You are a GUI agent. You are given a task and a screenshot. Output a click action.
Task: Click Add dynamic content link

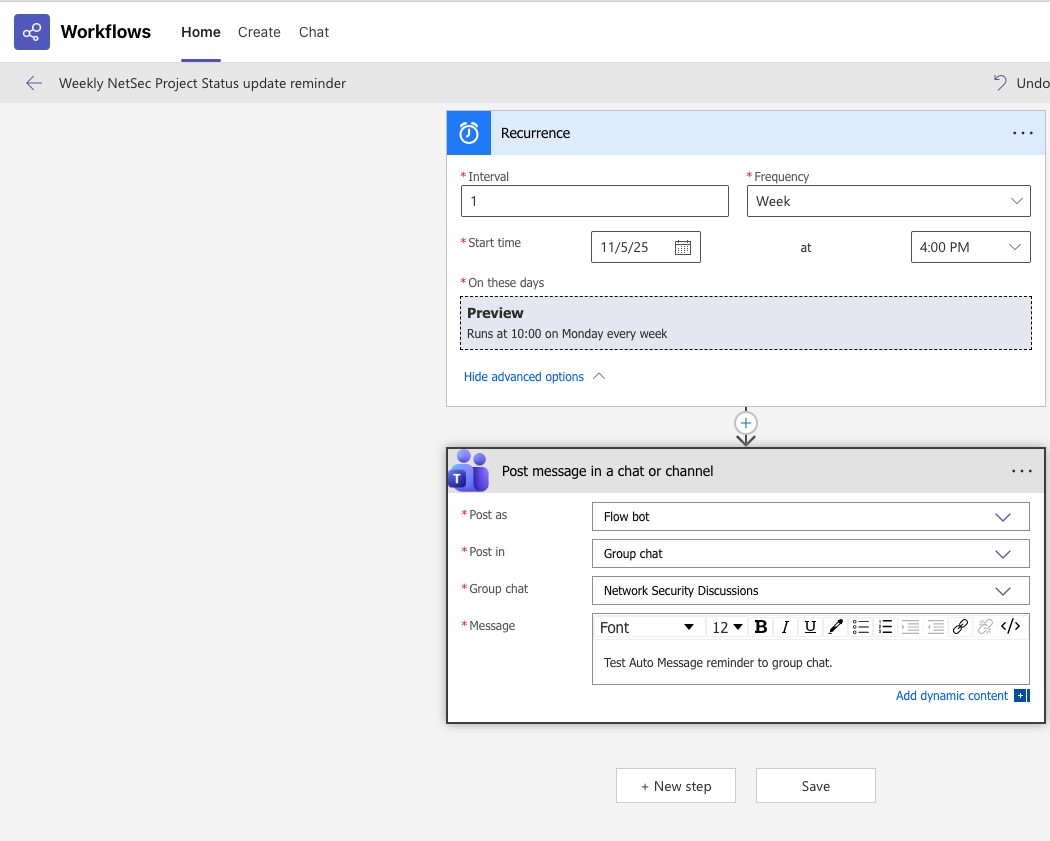point(952,696)
